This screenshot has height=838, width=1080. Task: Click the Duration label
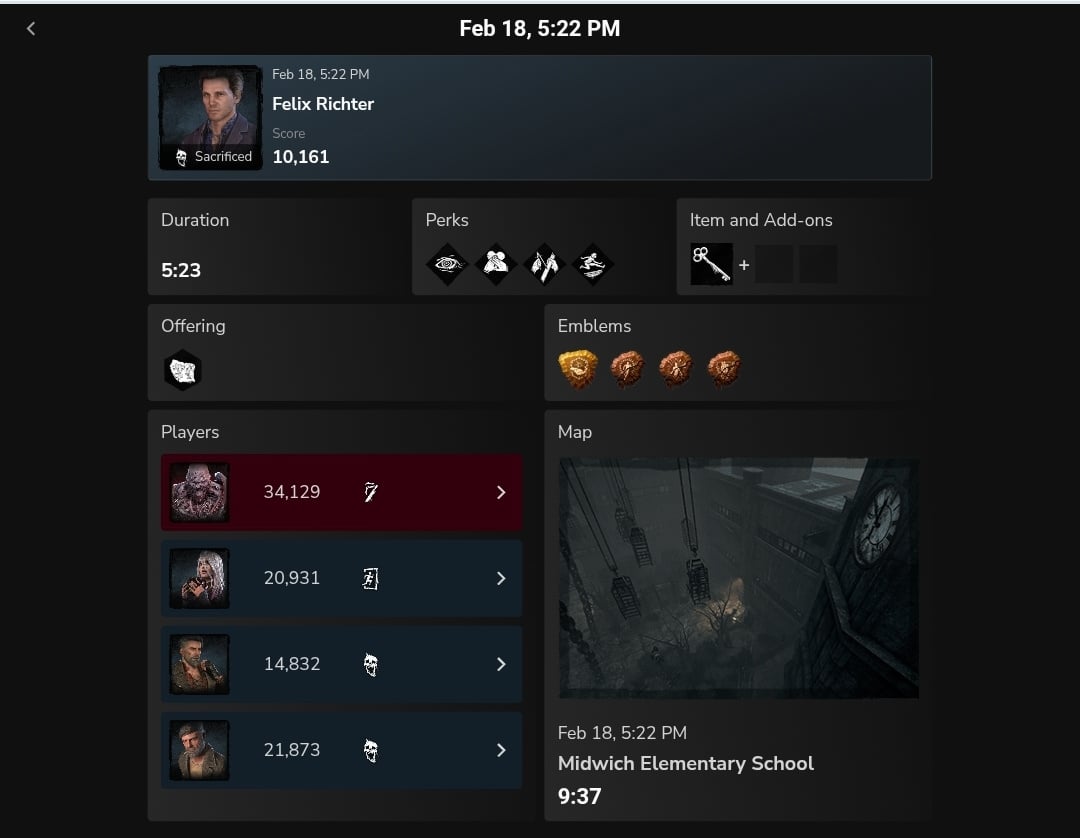[195, 220]
